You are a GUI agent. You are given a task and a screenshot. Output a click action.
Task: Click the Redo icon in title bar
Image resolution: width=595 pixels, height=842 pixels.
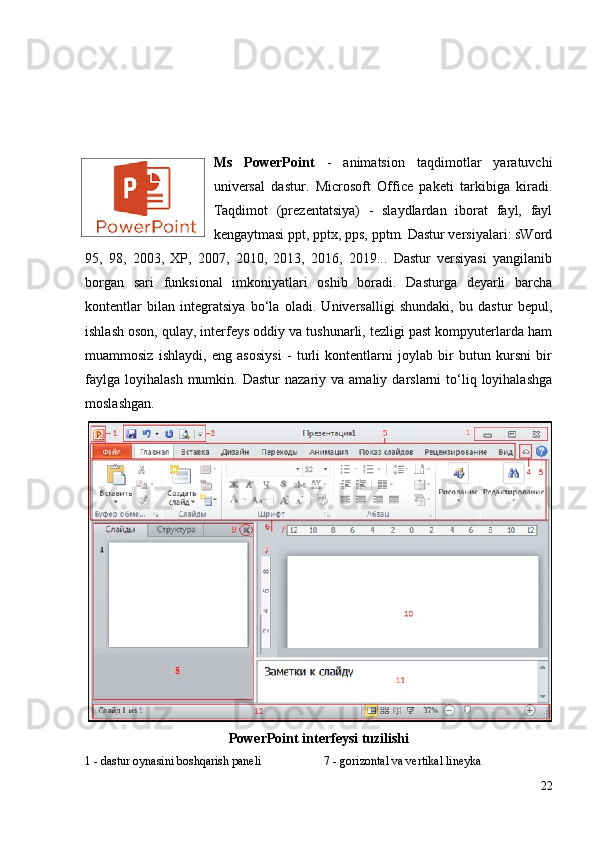169,433
